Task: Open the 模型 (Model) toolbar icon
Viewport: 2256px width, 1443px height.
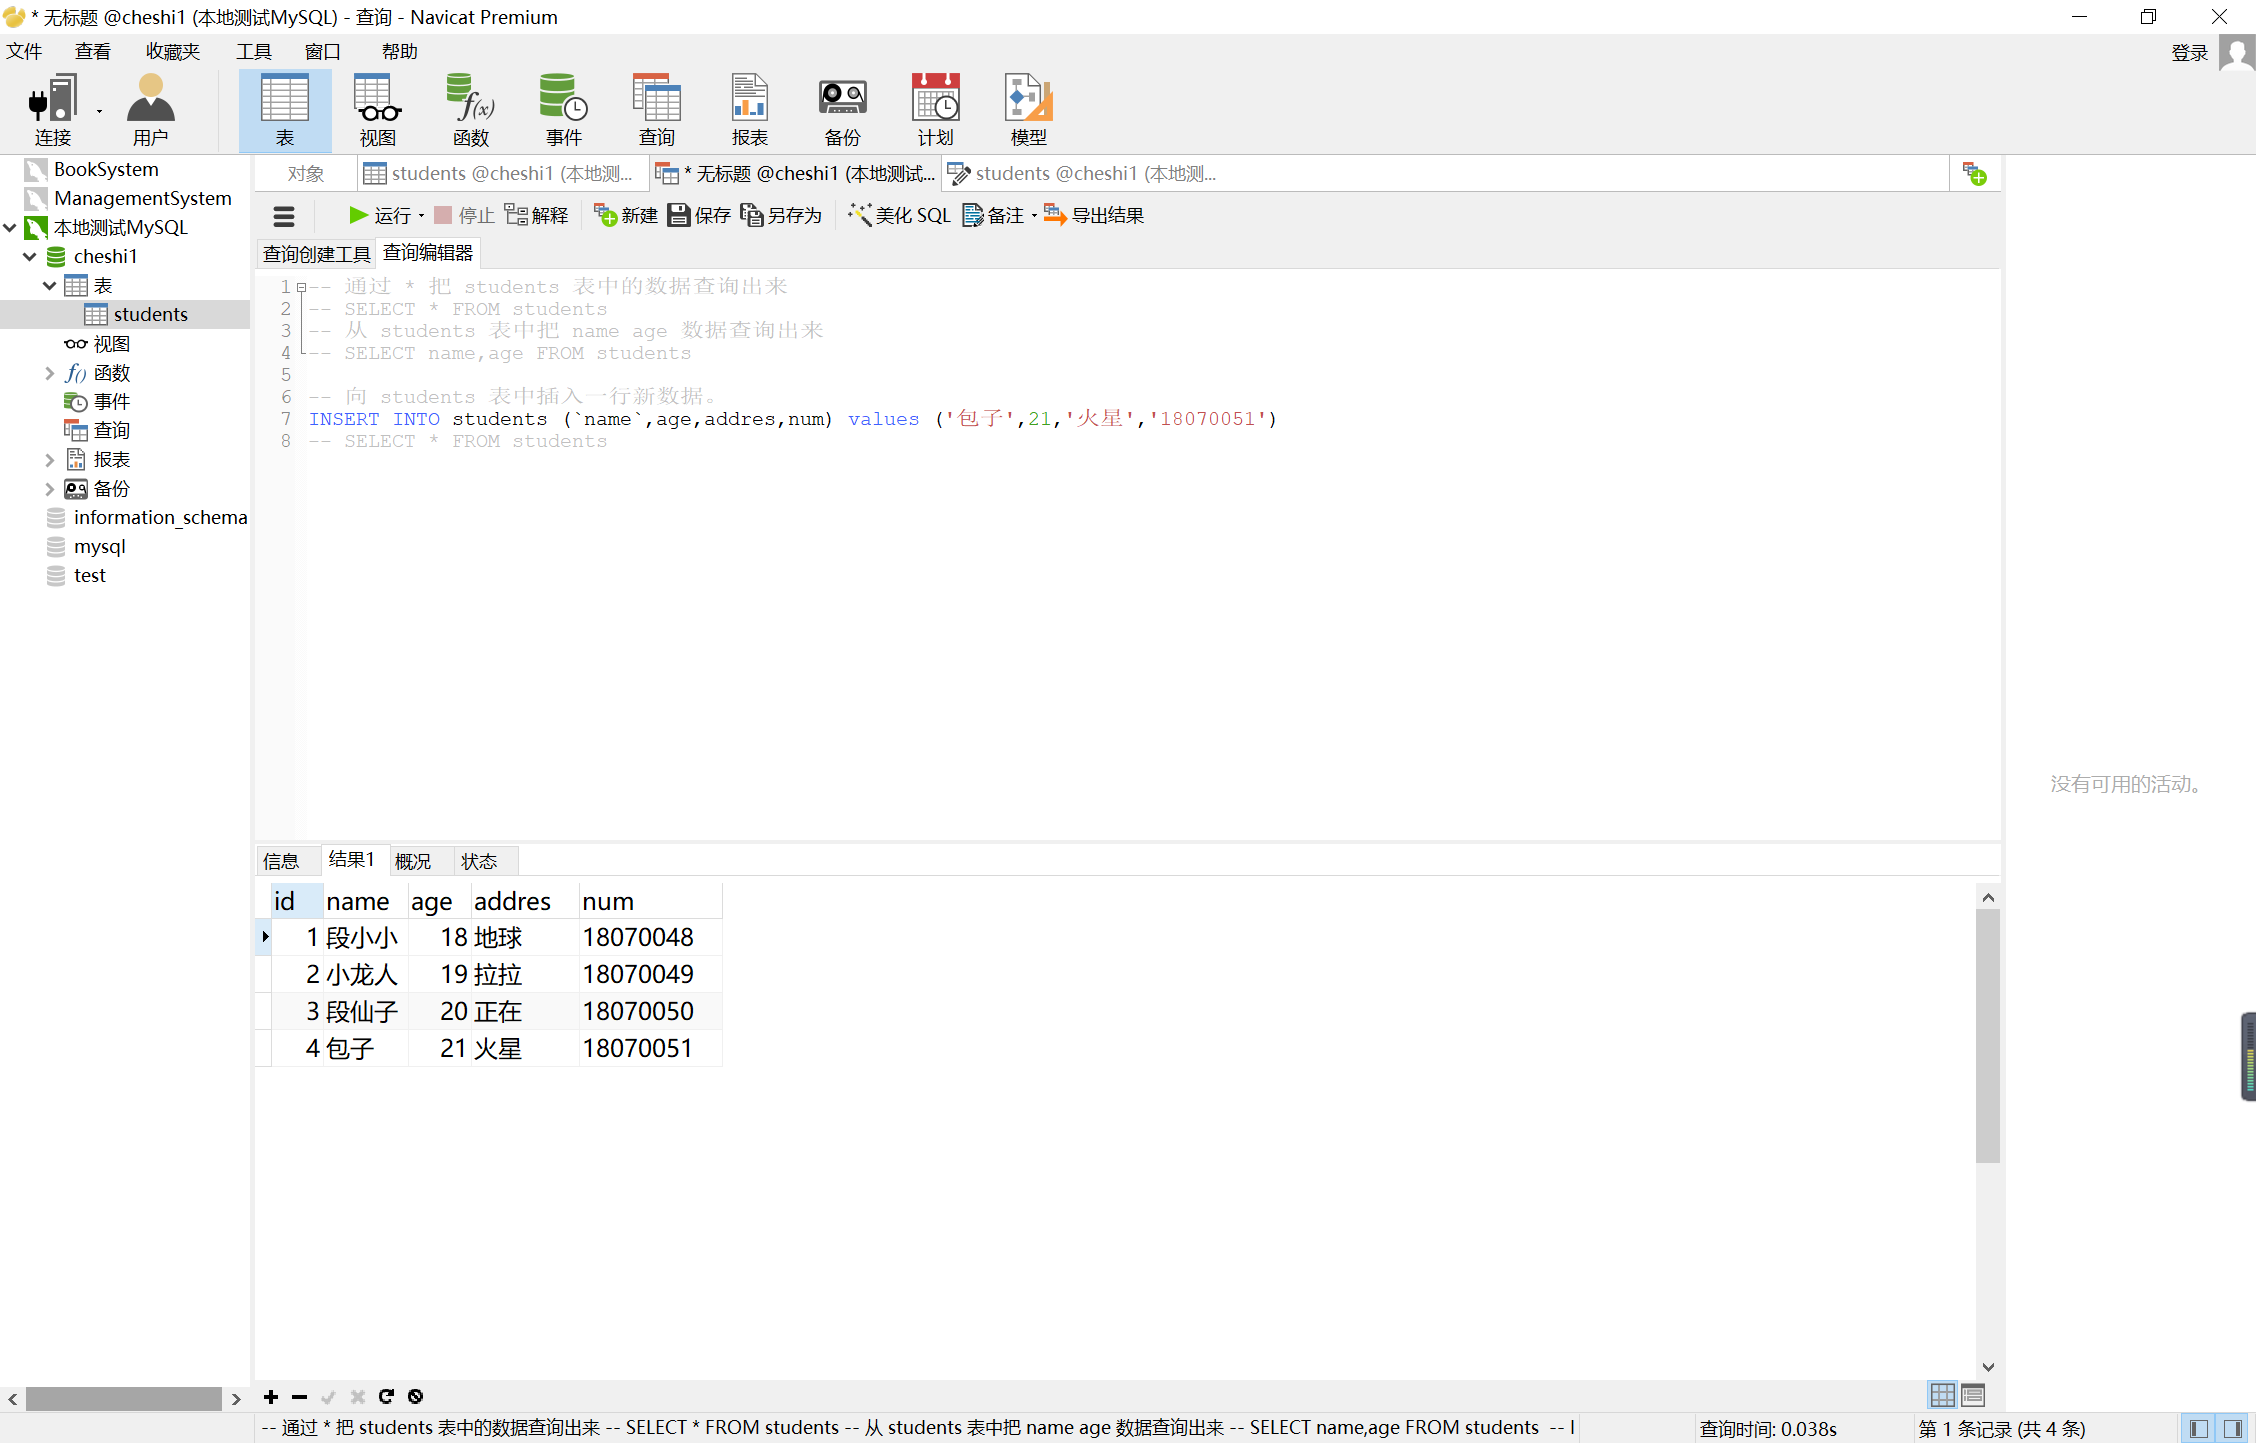Action: coord(1028,110)
